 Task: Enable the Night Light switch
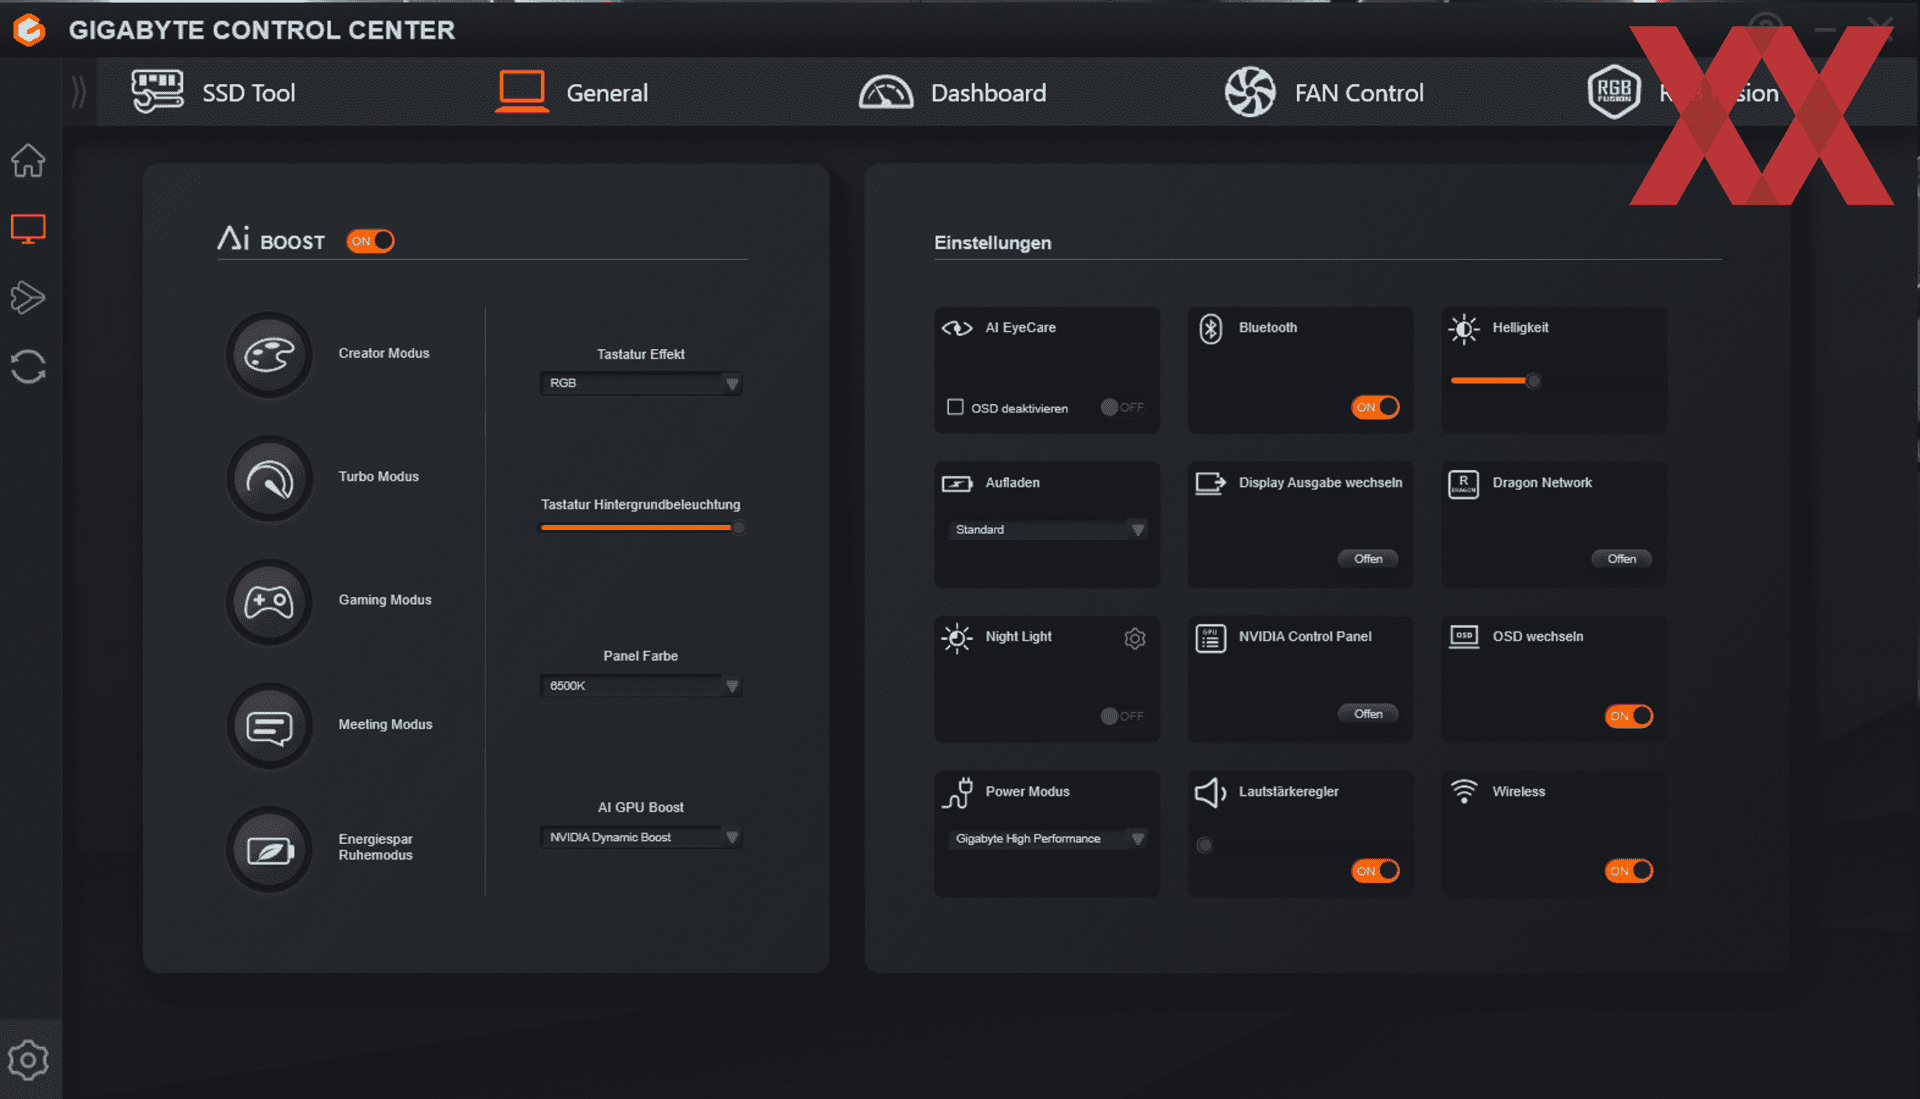(1122, 716)
